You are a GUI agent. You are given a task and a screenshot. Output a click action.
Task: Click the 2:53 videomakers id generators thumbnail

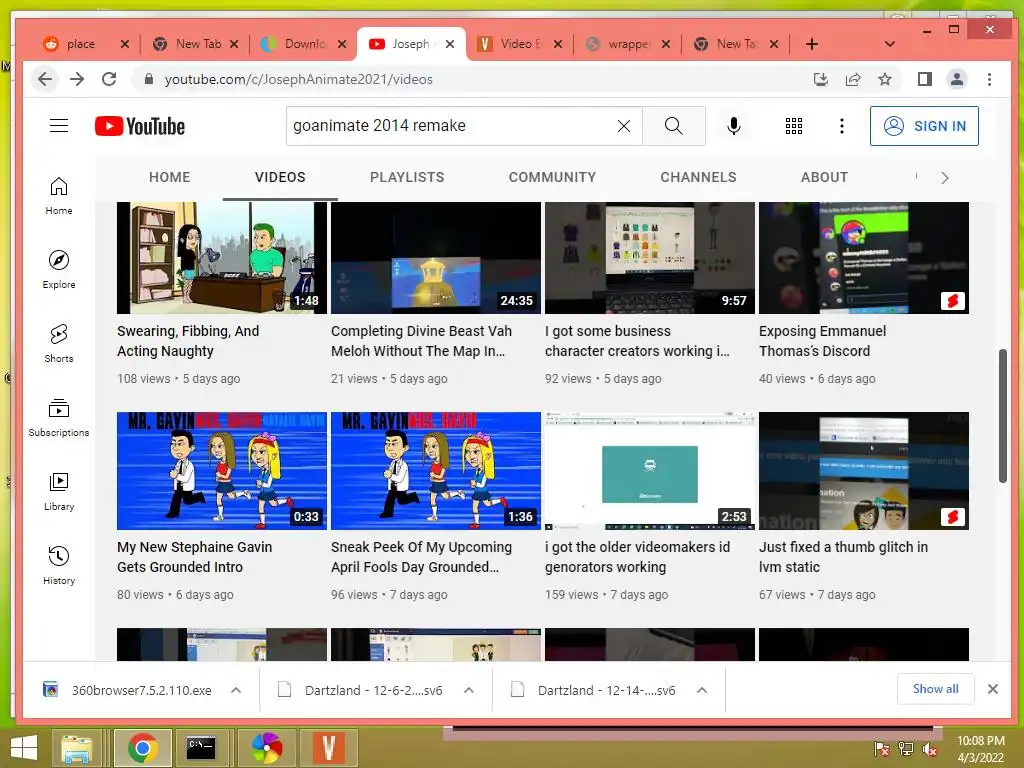[x=650, y=471]
